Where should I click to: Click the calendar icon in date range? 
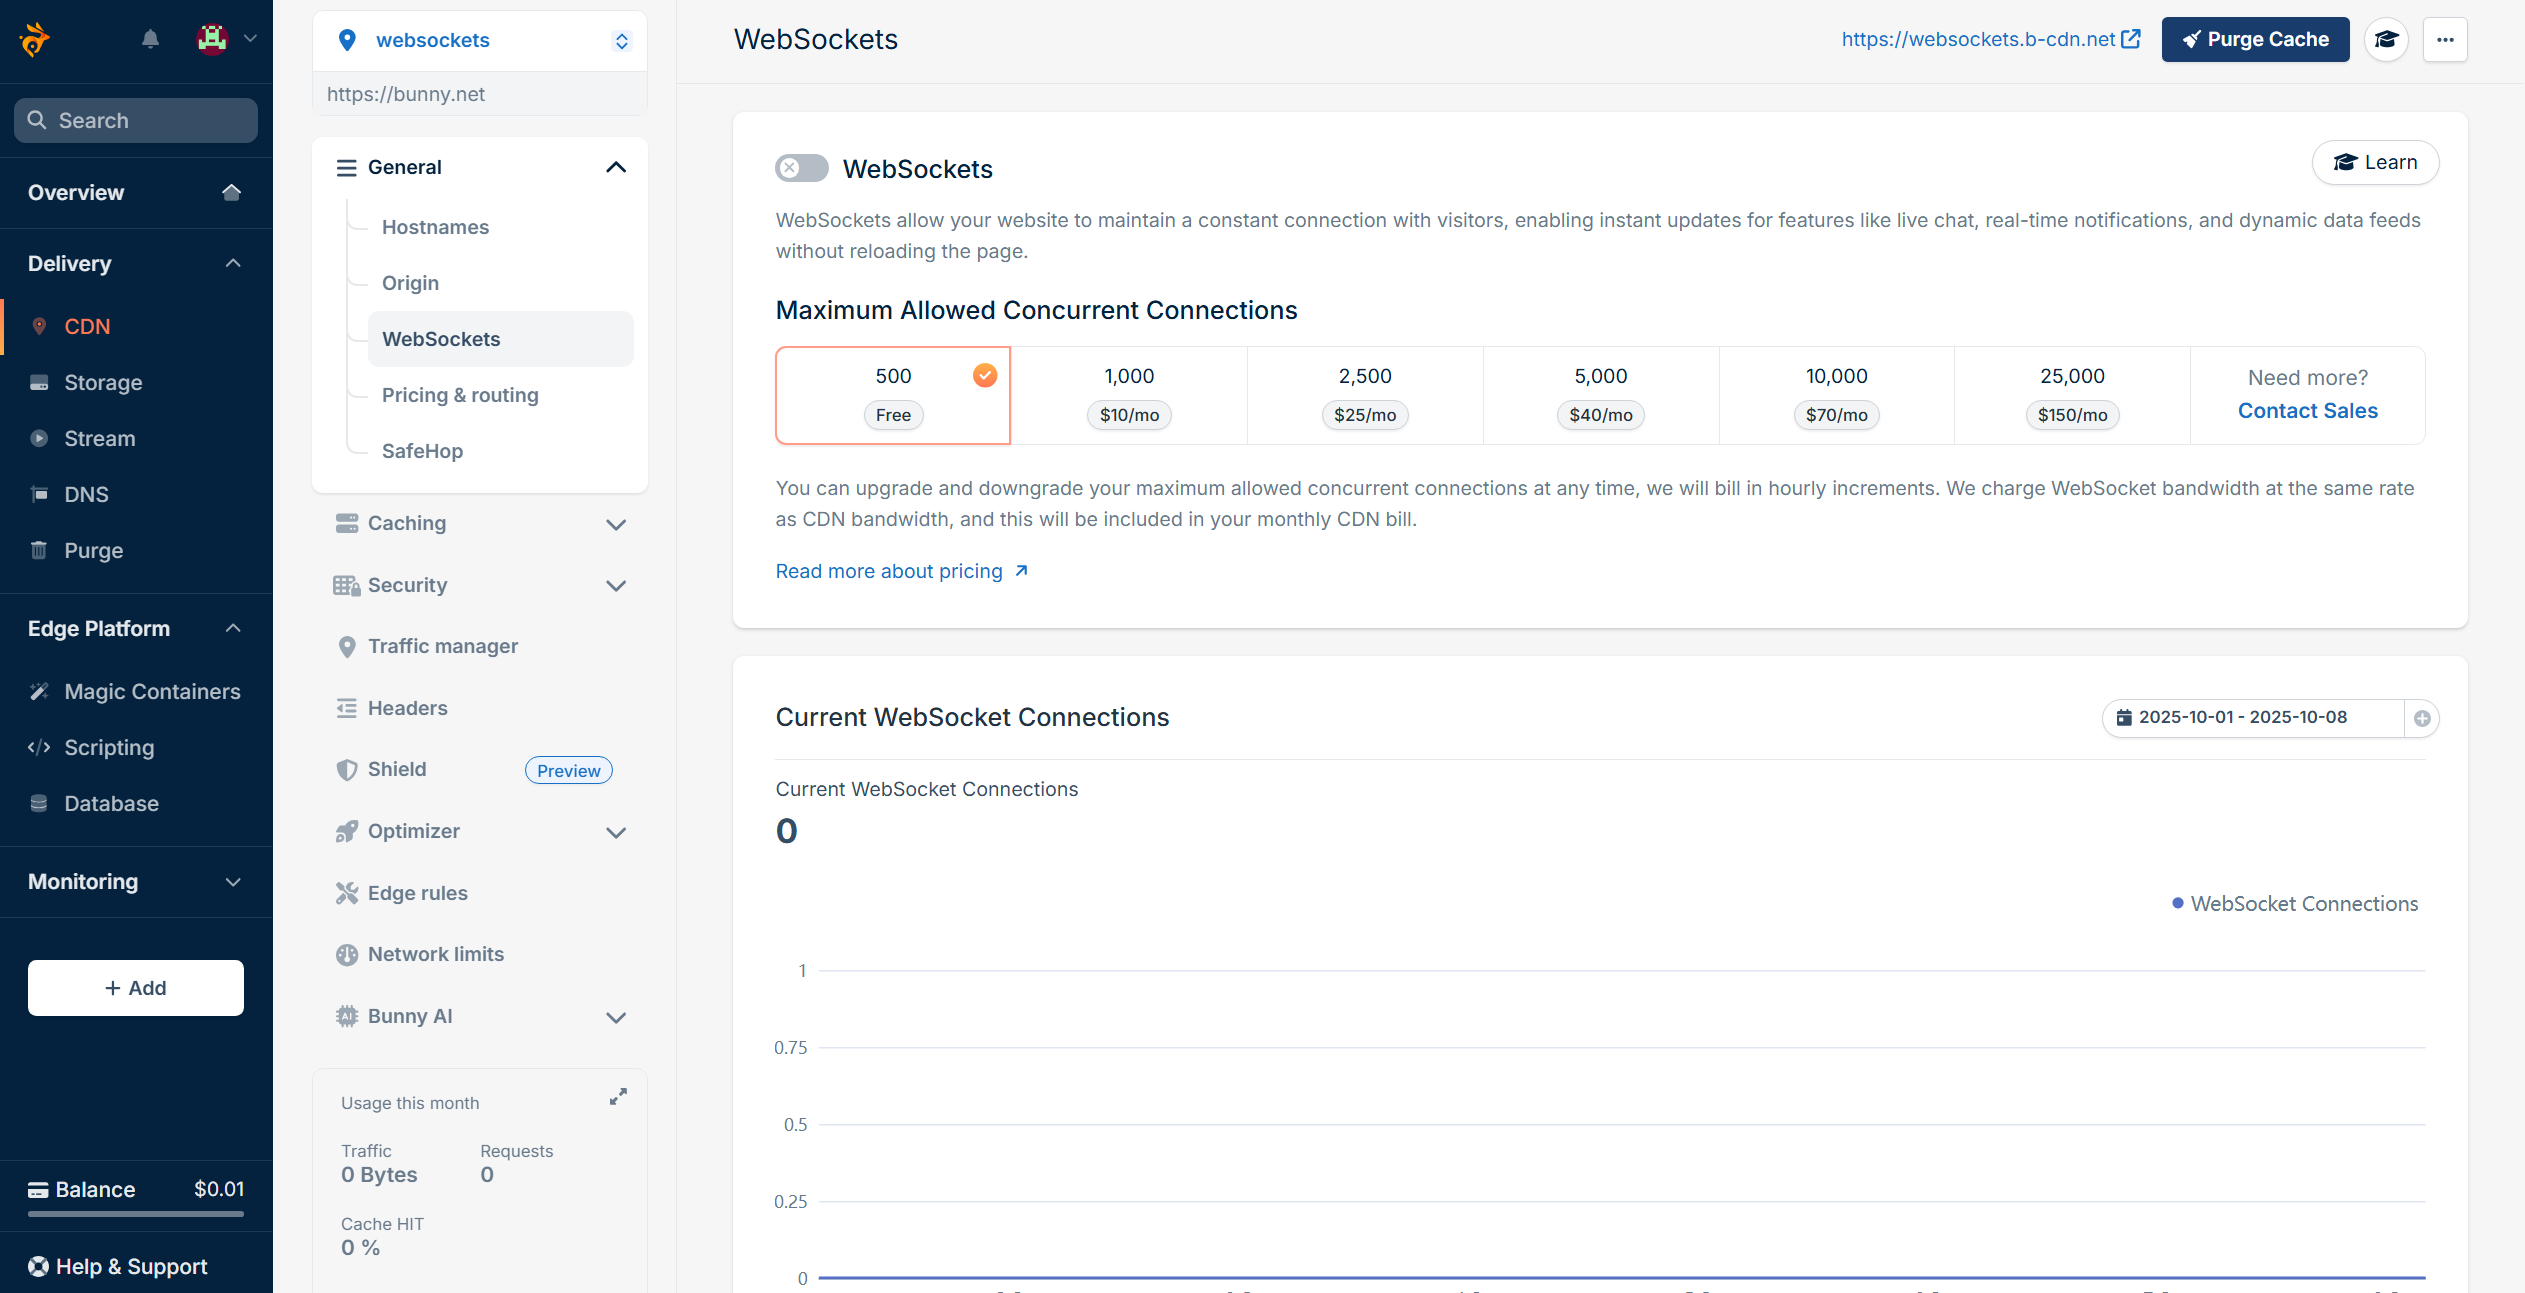click(2124, 717)
